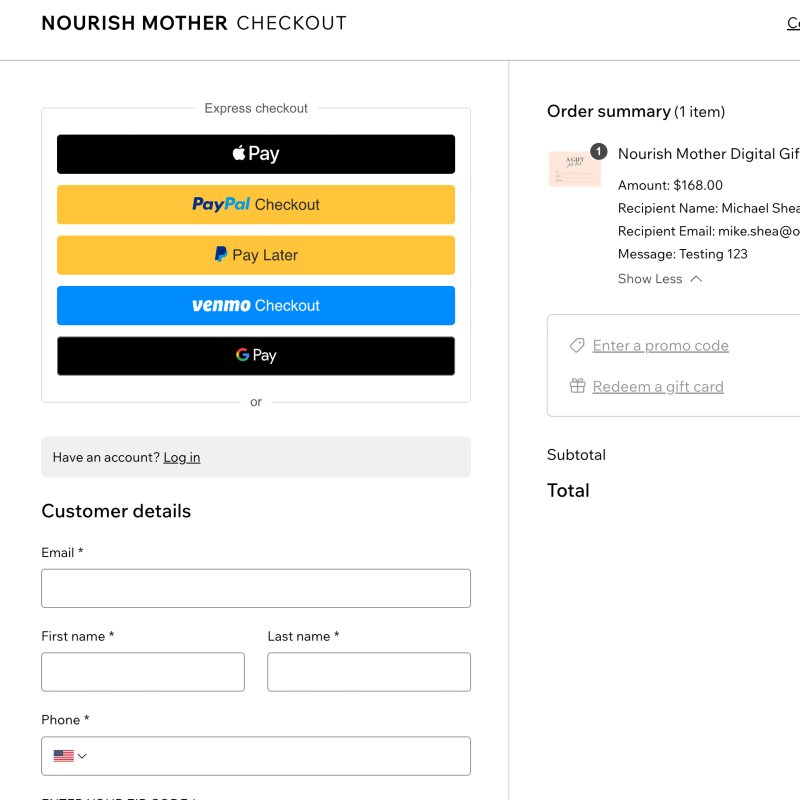Click the gift card present icon
The width and height of the screenshot is (800, 800).
pos(577,386)
